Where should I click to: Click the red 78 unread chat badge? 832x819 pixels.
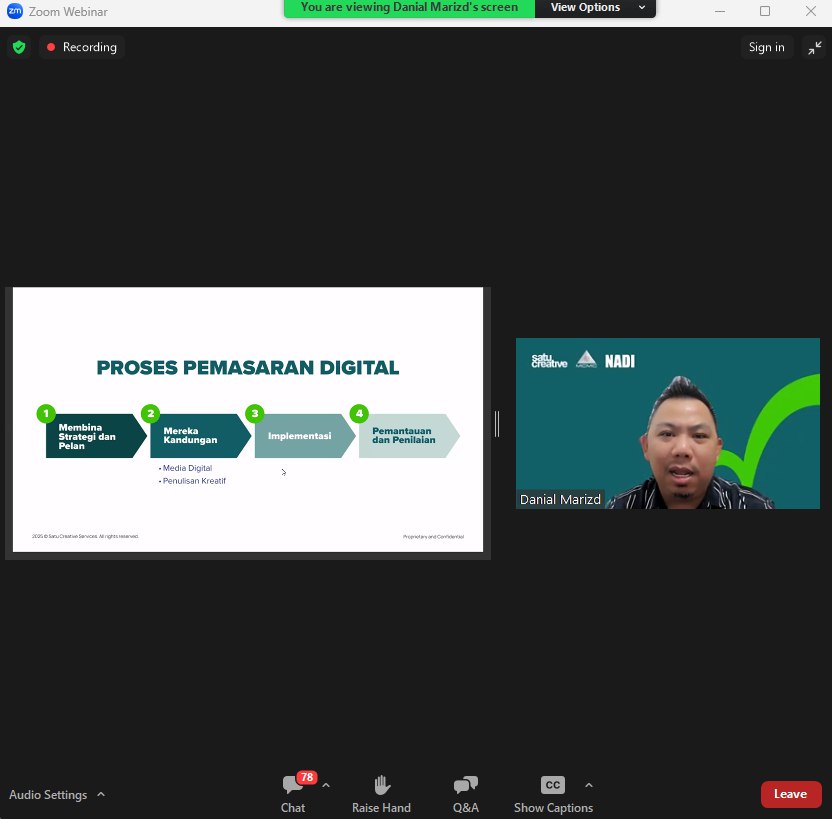pyautogui.click(x=306, y=777)
